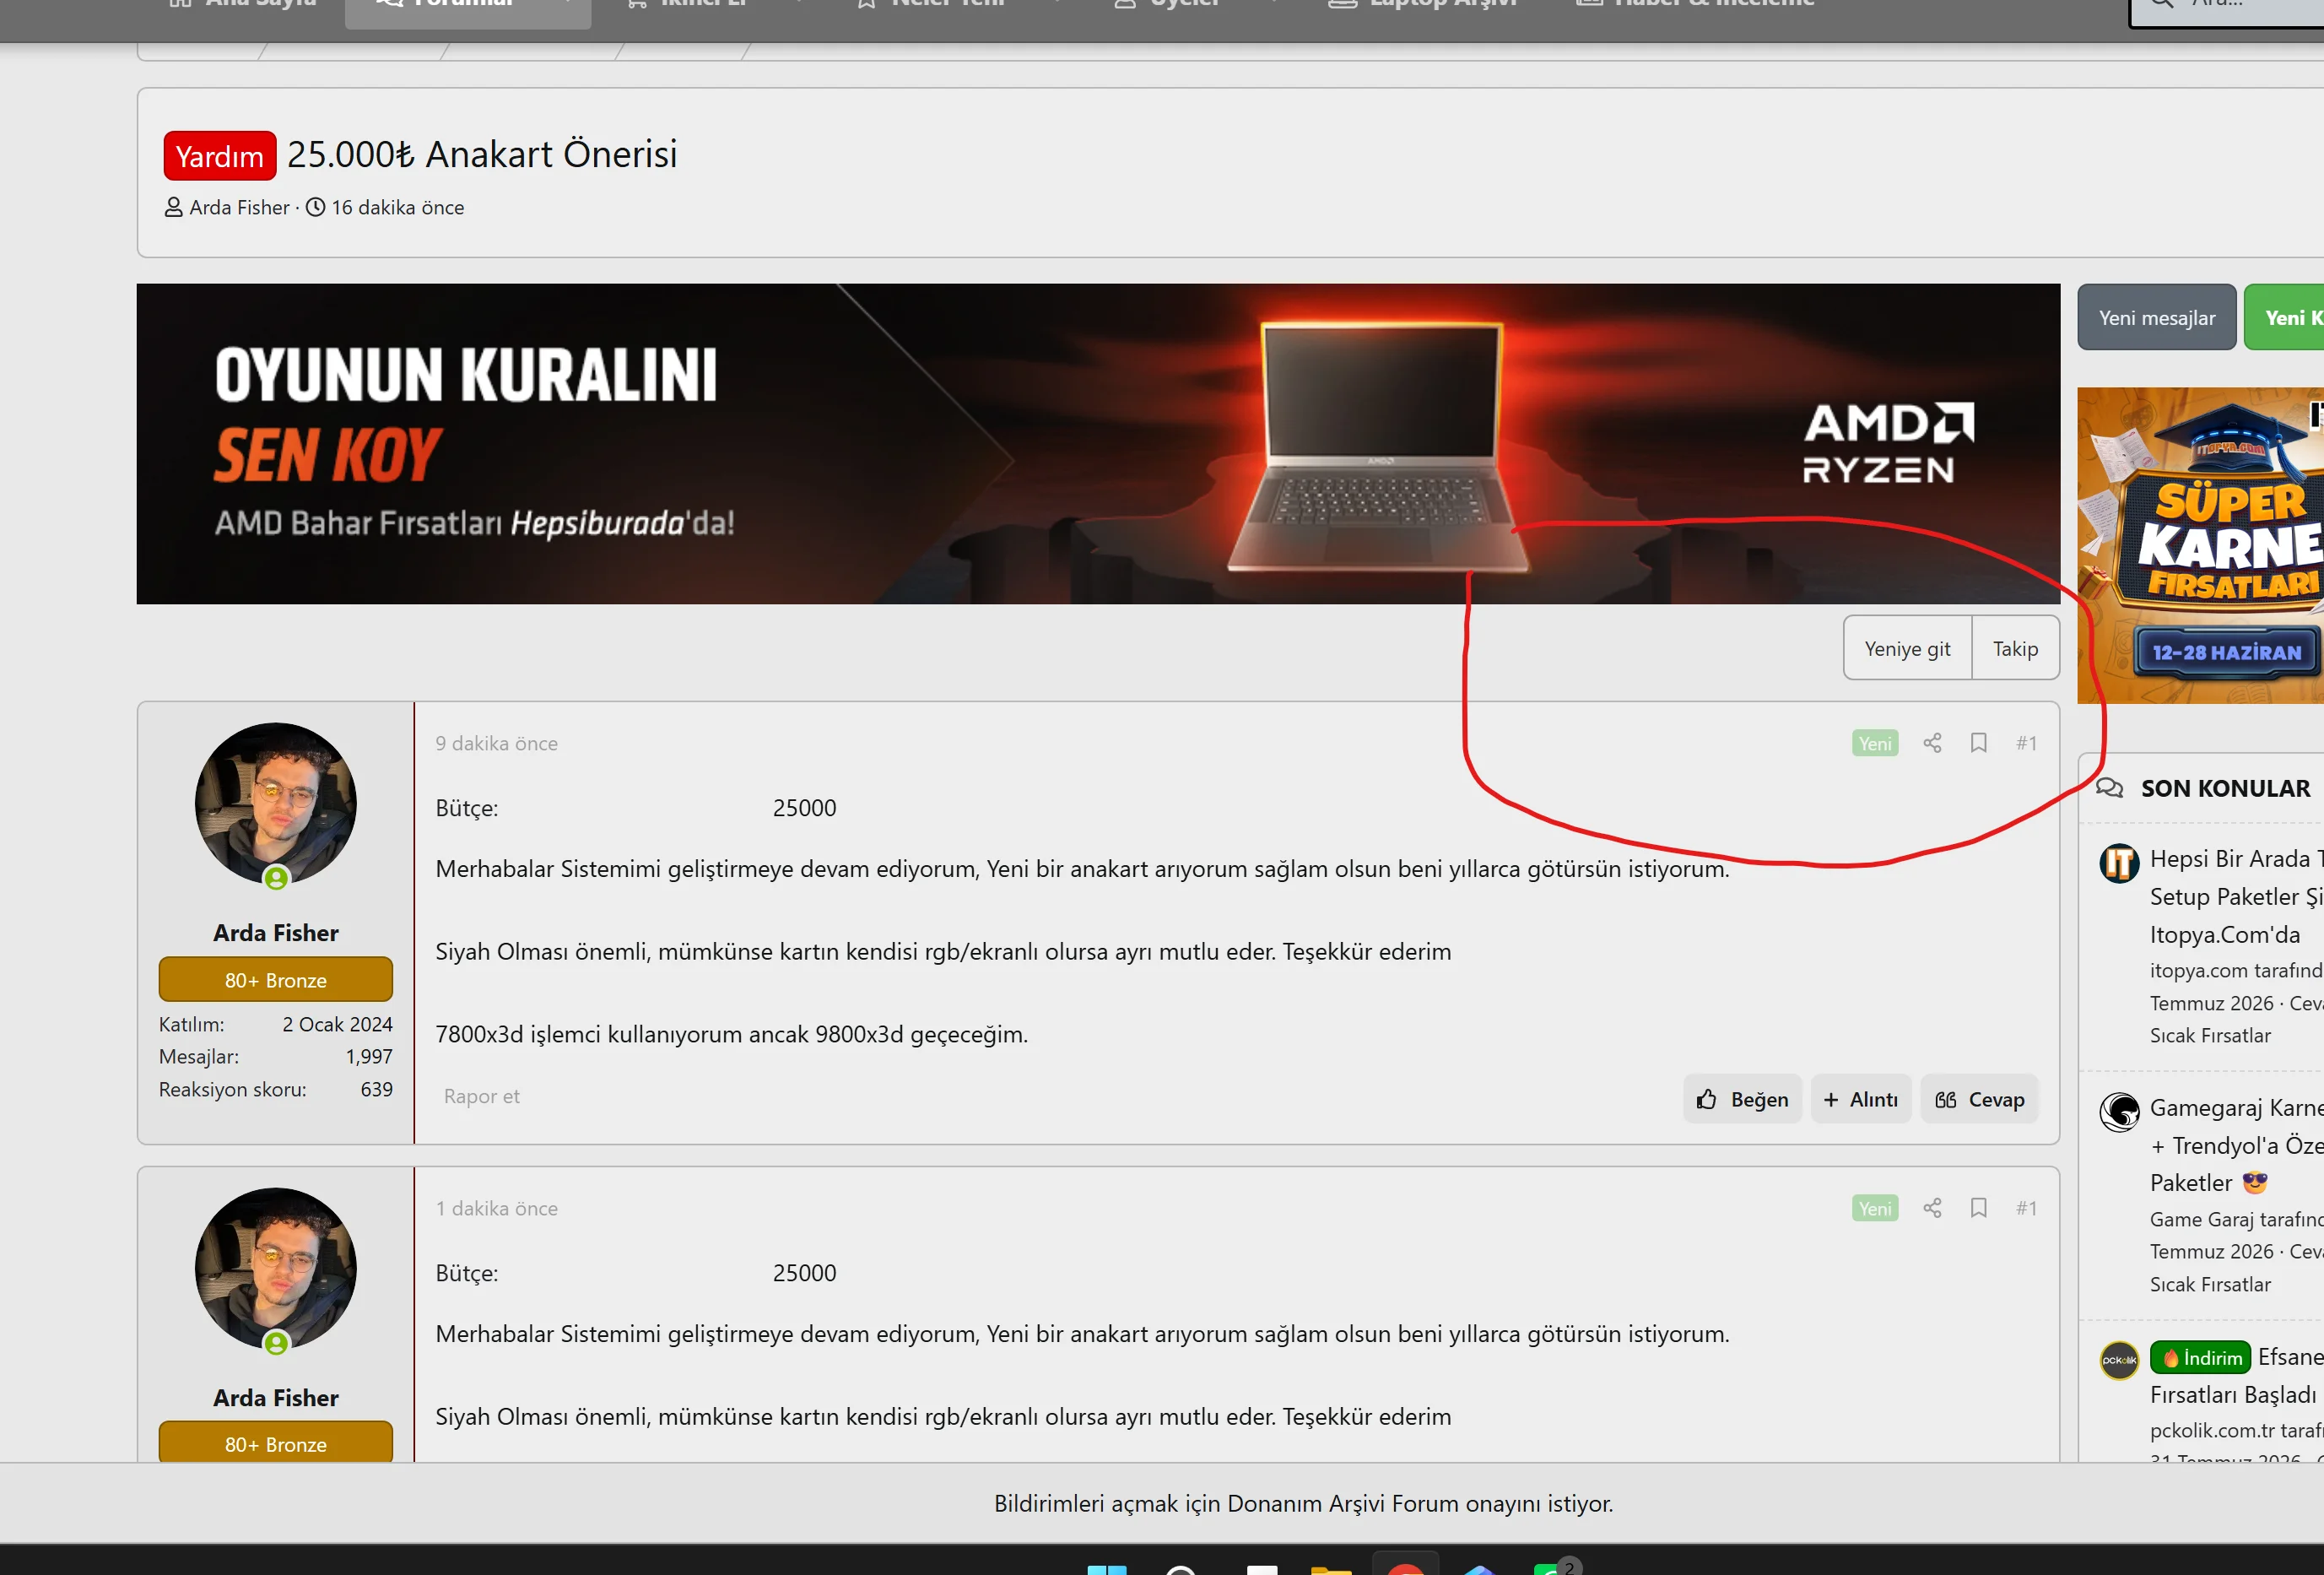Open File Explorer folder icon on taskbar
The width and height of the screenshot is (2324, 1575).
(x=1331, y=1570)
